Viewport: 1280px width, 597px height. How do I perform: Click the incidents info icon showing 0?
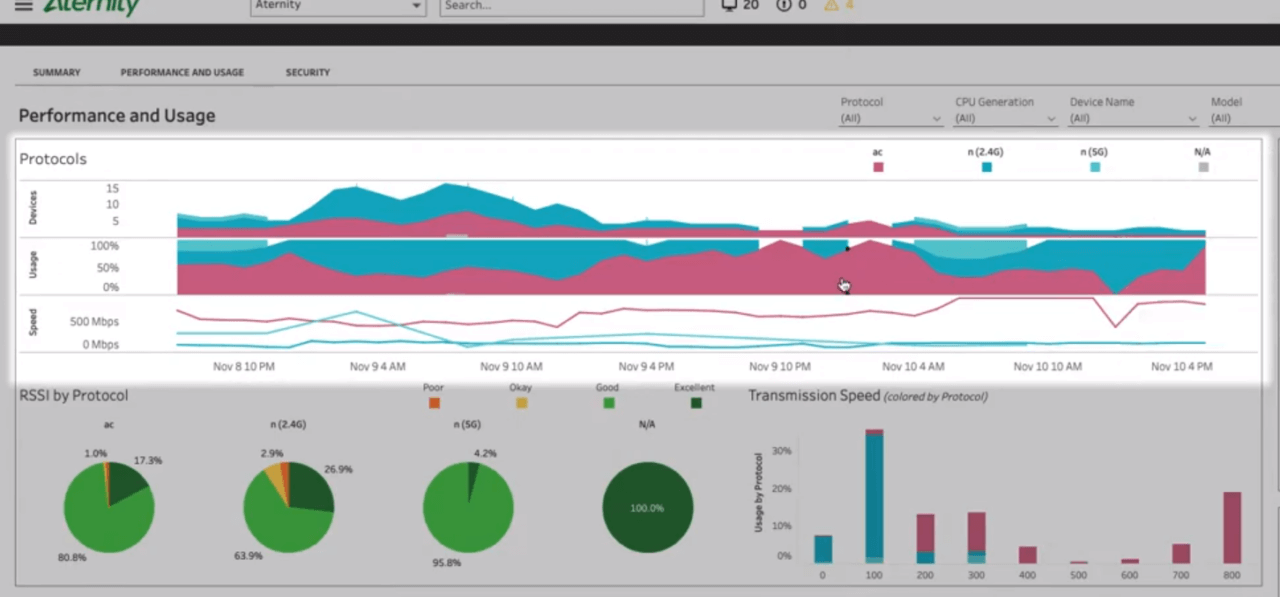pos(783,6)
